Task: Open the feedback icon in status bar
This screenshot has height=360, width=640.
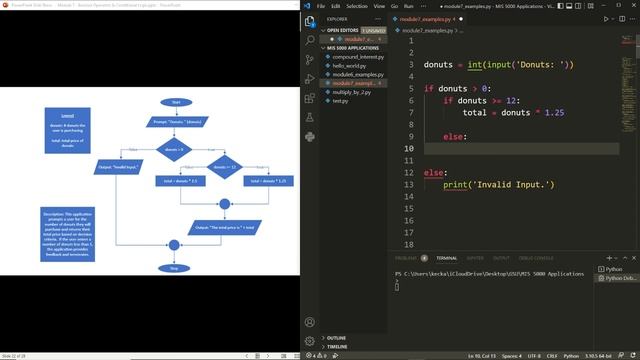Action: (x=621, y=356)
